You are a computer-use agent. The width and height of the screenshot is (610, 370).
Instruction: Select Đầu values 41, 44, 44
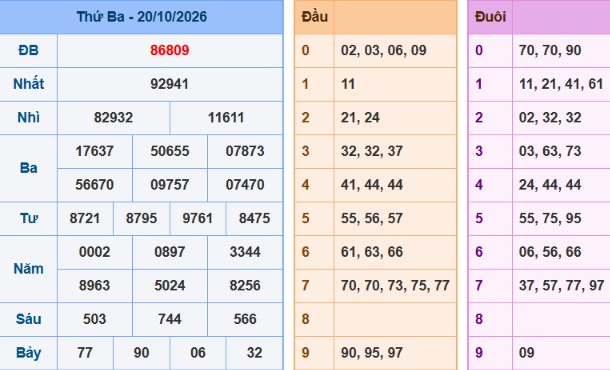tap(372, 184)
